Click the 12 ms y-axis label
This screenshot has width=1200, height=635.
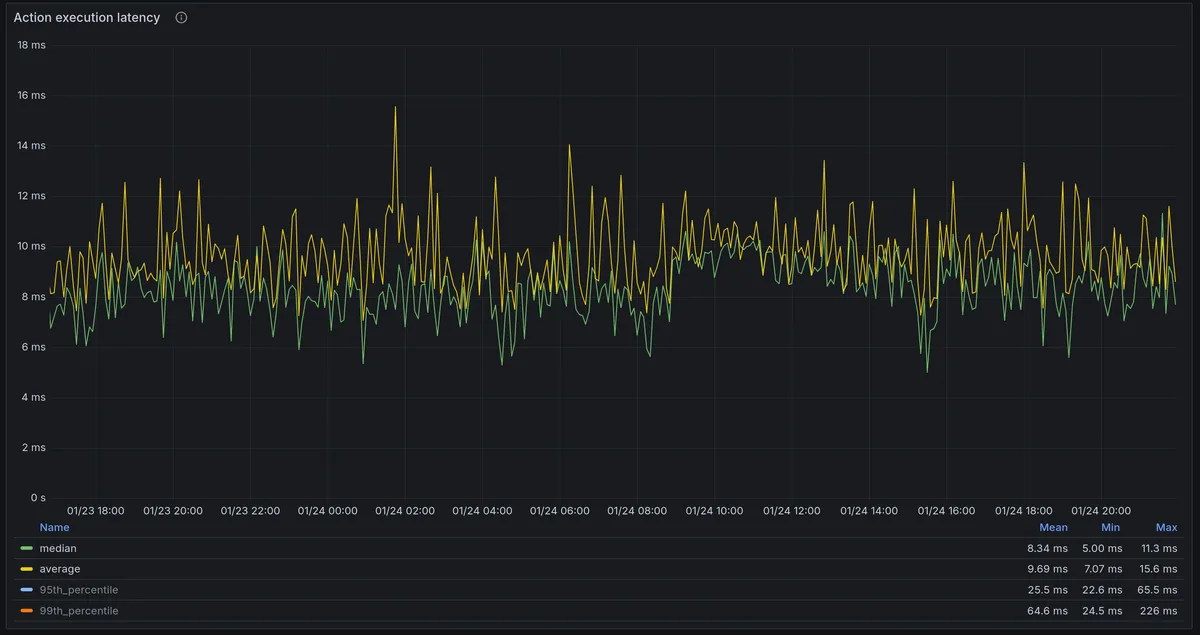[x=31, y=196]
